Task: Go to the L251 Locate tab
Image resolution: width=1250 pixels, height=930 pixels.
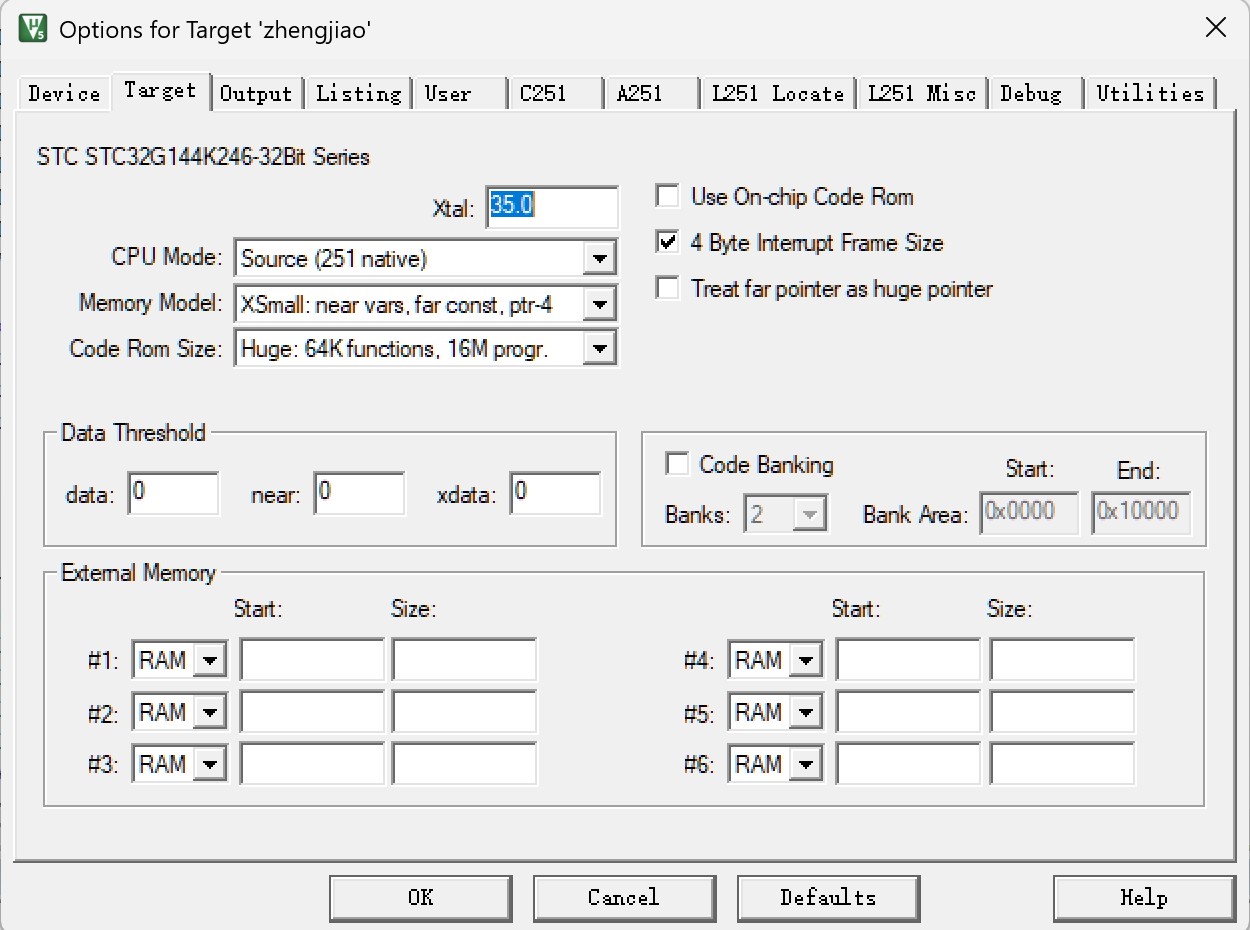Action: pyautogui.click(x=777, y=94)
